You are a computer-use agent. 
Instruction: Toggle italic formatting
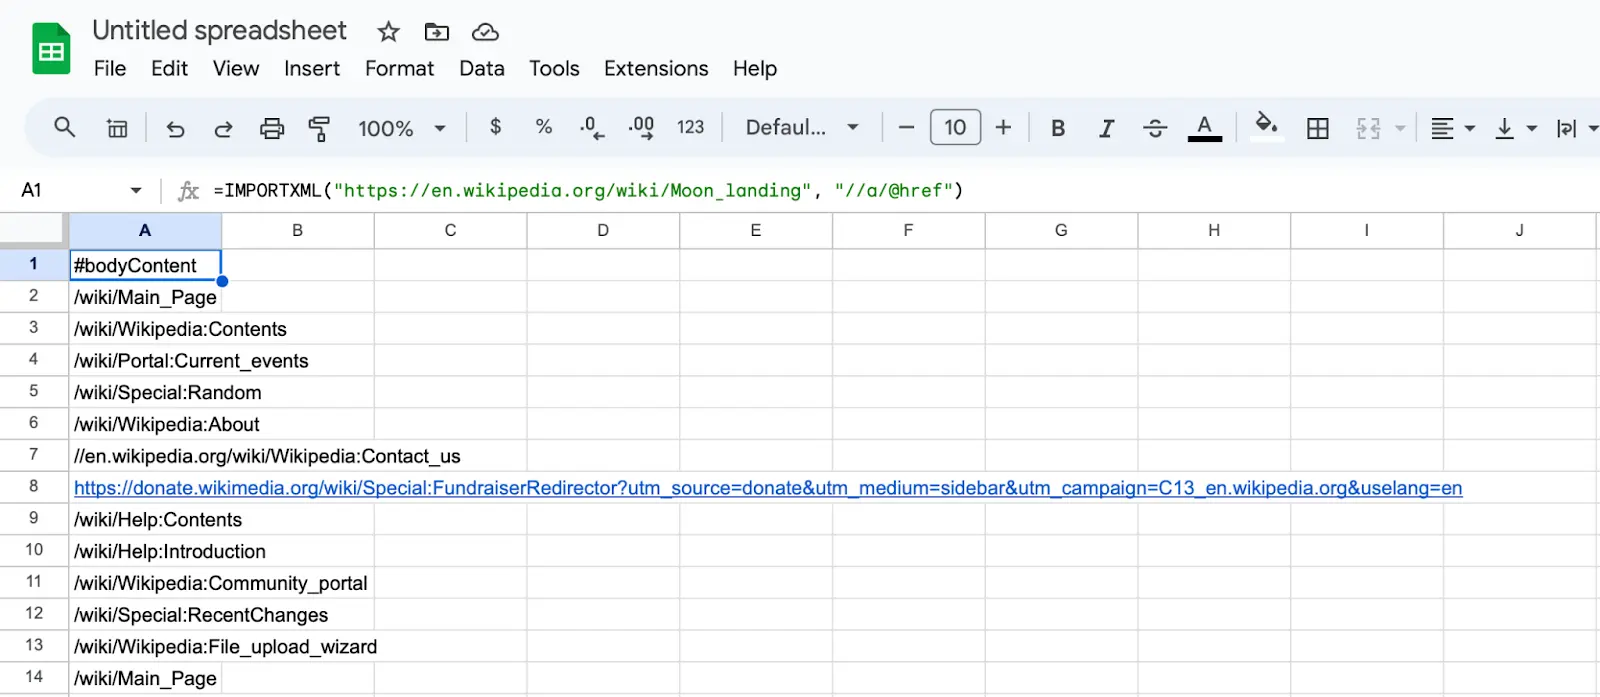1106,128
